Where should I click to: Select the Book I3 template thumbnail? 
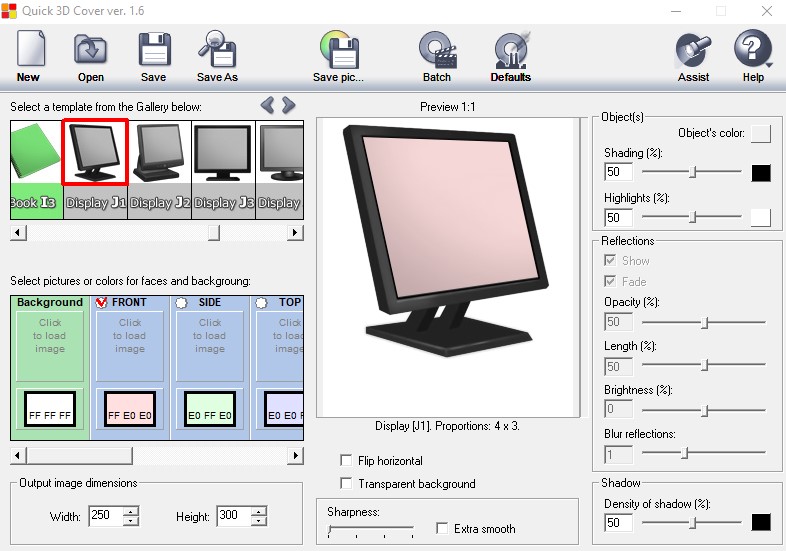36,169
